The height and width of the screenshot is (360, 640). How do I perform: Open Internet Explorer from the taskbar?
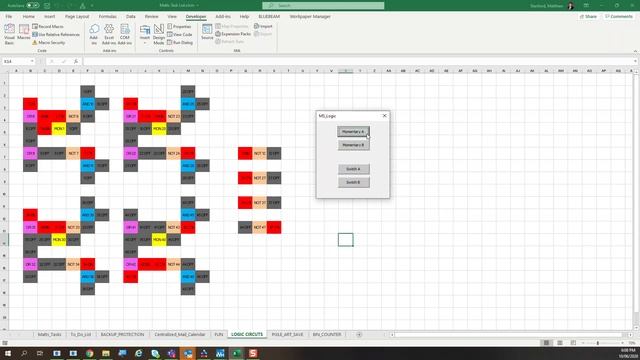click(138, 353)
